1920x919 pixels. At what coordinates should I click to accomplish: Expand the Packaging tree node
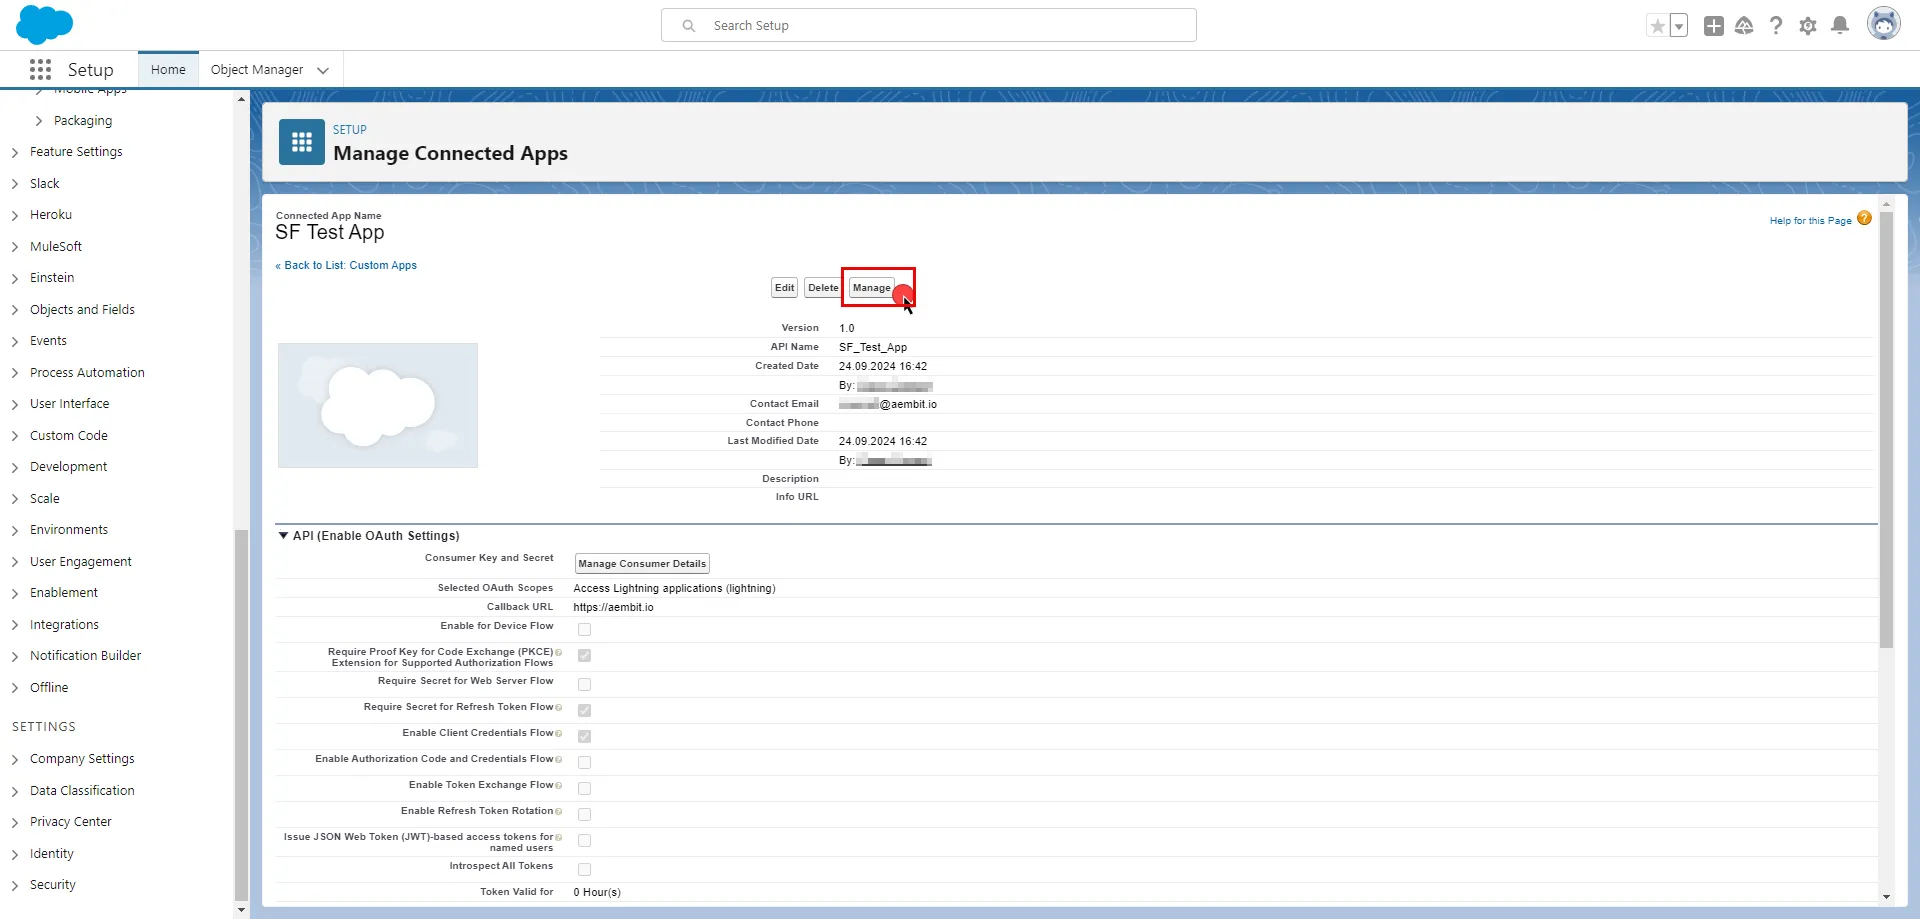point(39,121)
